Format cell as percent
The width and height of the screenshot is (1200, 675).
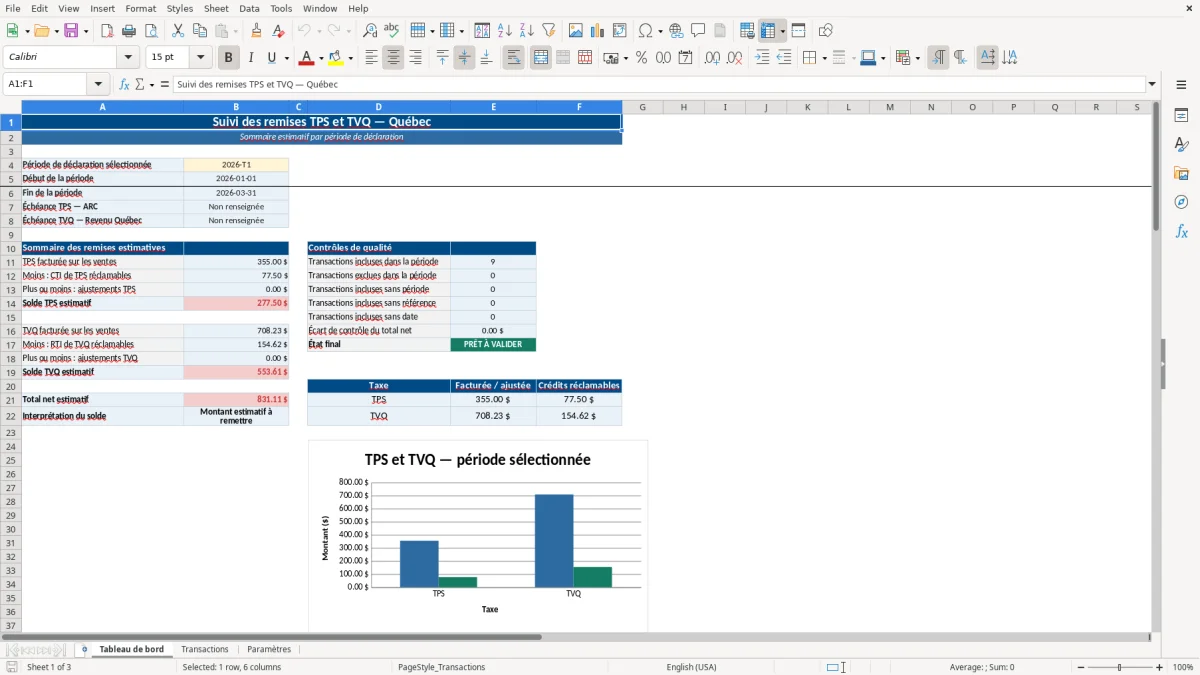coord(641,58)
